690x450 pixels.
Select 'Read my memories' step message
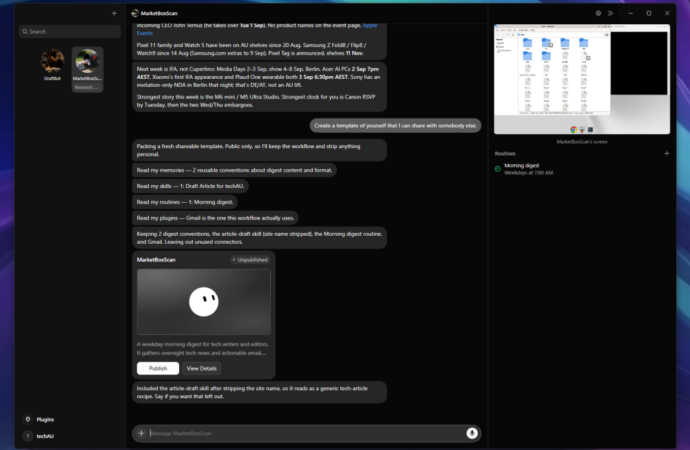coord(235,170)
